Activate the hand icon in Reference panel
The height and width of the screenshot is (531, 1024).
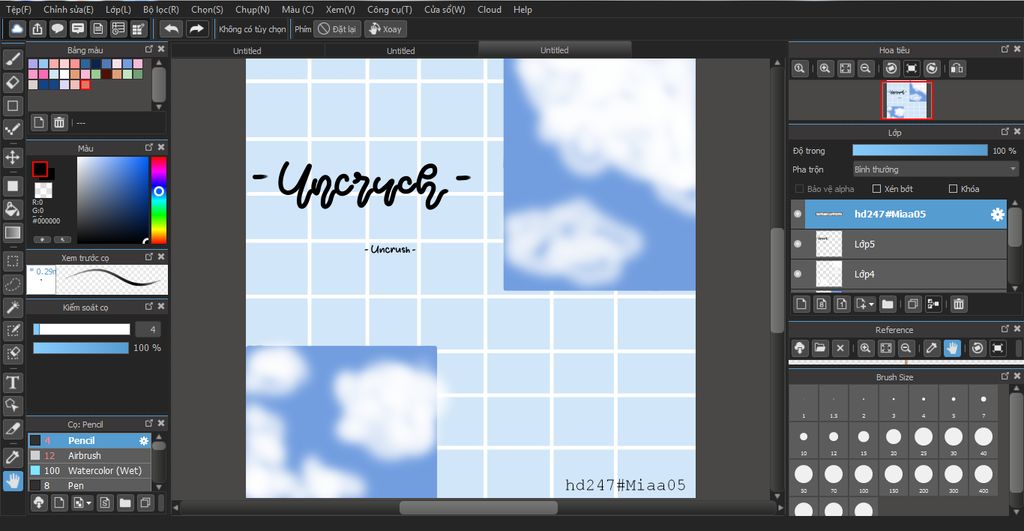pyautogui.click(x=952, y=348)
